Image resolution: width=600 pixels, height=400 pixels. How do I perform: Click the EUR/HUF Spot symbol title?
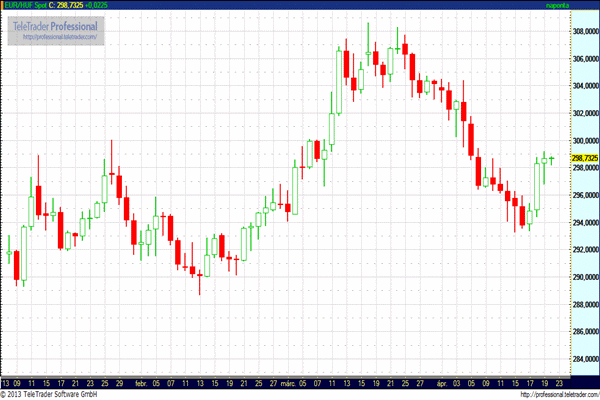click(x=23, y=6)
